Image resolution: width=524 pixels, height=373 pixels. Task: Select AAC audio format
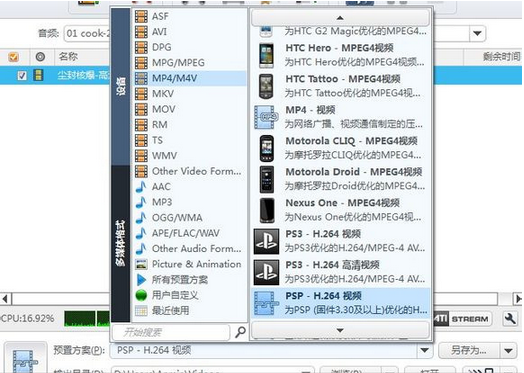point(189,186)
